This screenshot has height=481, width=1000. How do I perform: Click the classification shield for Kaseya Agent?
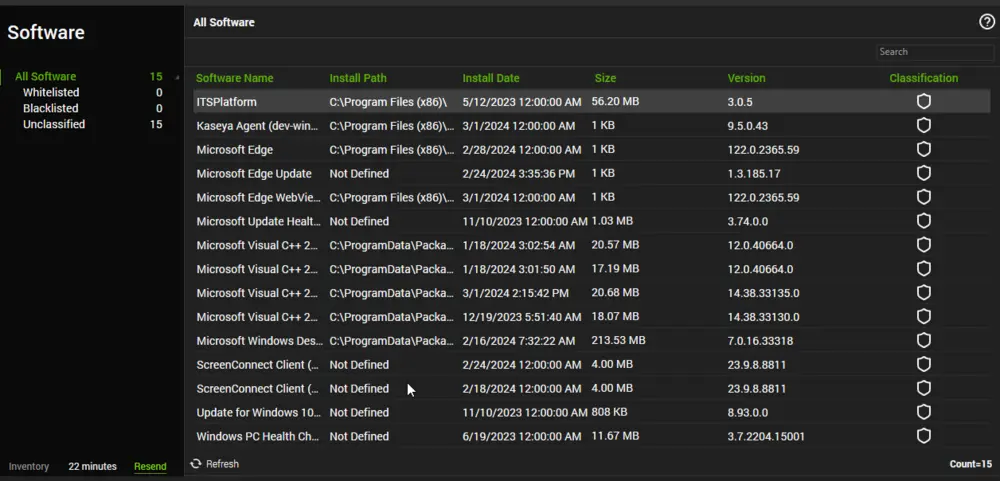click(923, 126)
